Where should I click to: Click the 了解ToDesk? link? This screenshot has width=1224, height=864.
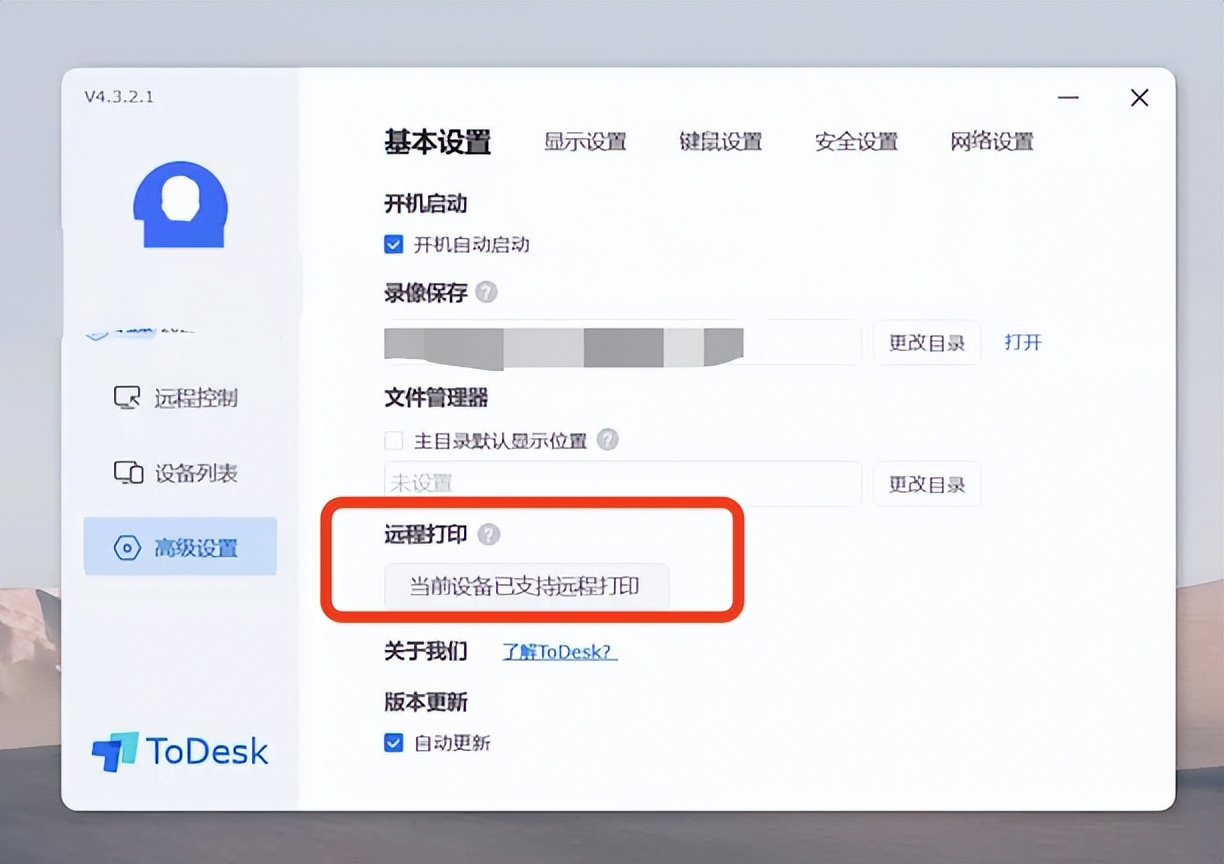click(x=558, y=651)
